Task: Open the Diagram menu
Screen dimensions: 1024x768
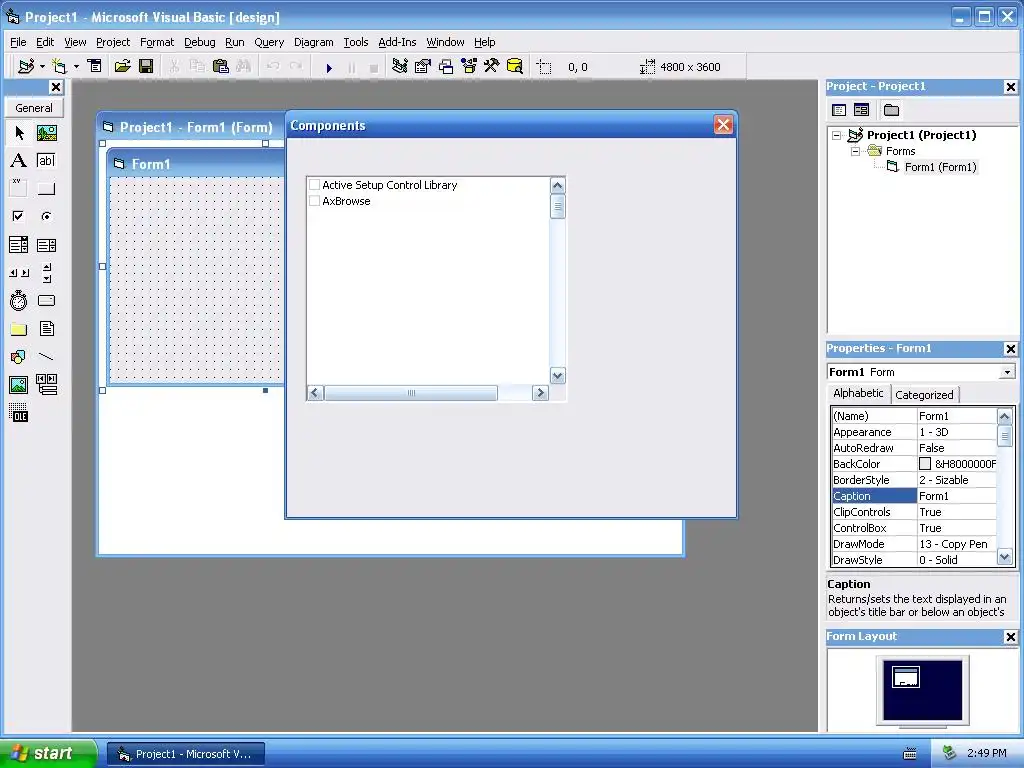Action: coord(313,42)
